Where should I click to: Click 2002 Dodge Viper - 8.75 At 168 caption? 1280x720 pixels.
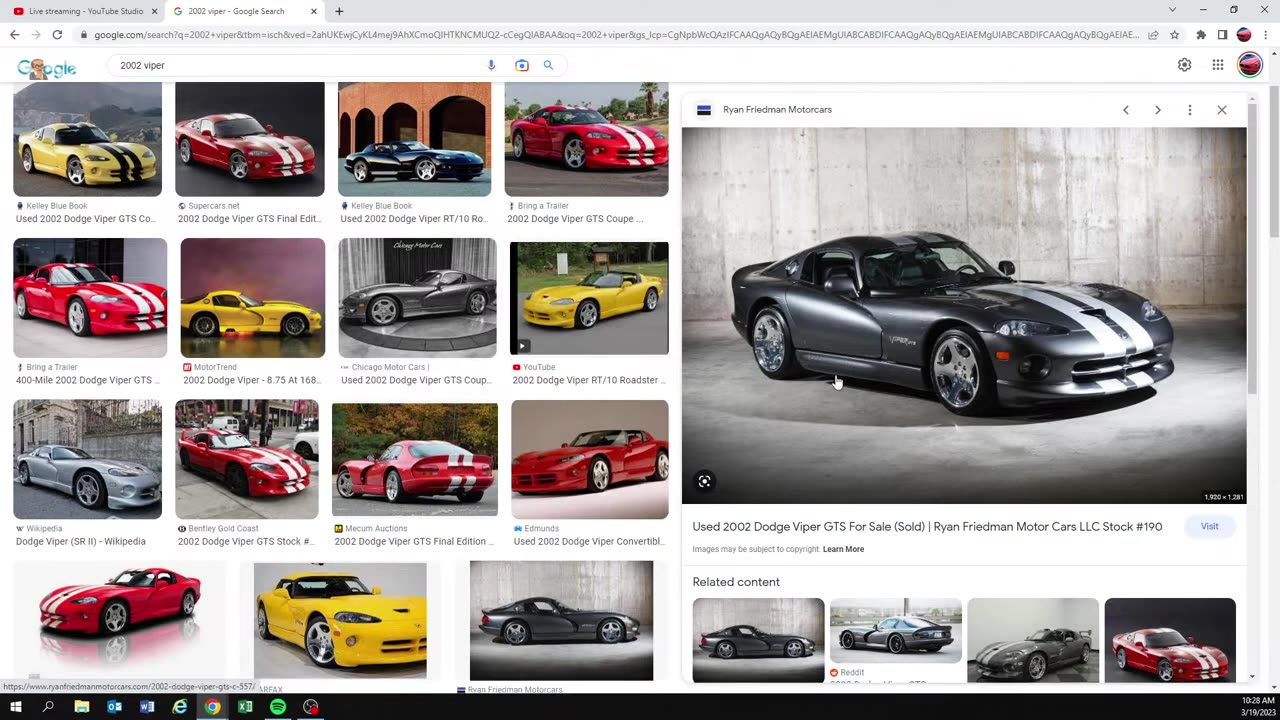coord(250,380)
